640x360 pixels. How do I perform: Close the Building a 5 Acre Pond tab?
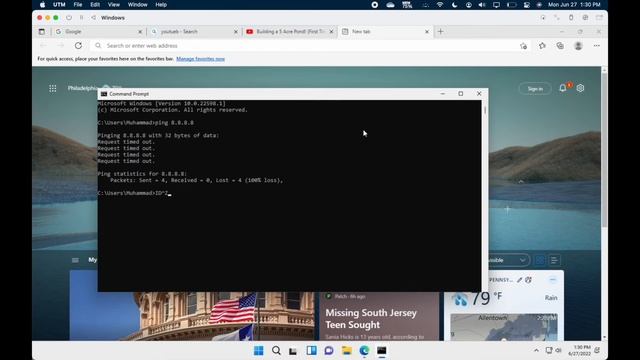click(x=331, y=31)
